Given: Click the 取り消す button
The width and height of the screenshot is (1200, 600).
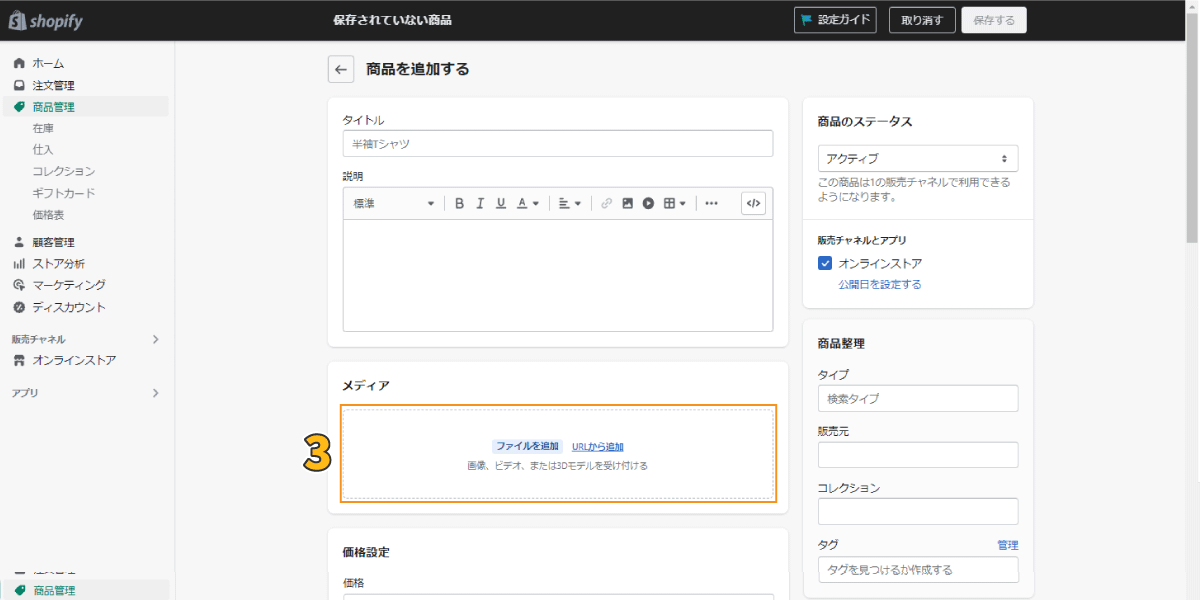Looking at the screenshot, I should pos(921,20).
